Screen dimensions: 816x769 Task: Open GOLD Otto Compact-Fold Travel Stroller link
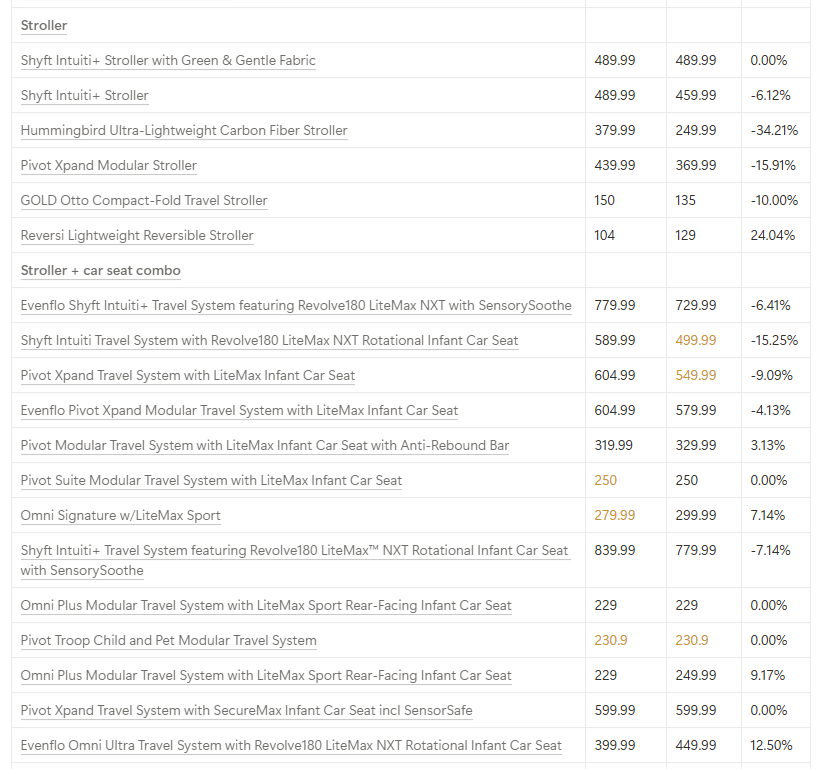pos(144,200)
